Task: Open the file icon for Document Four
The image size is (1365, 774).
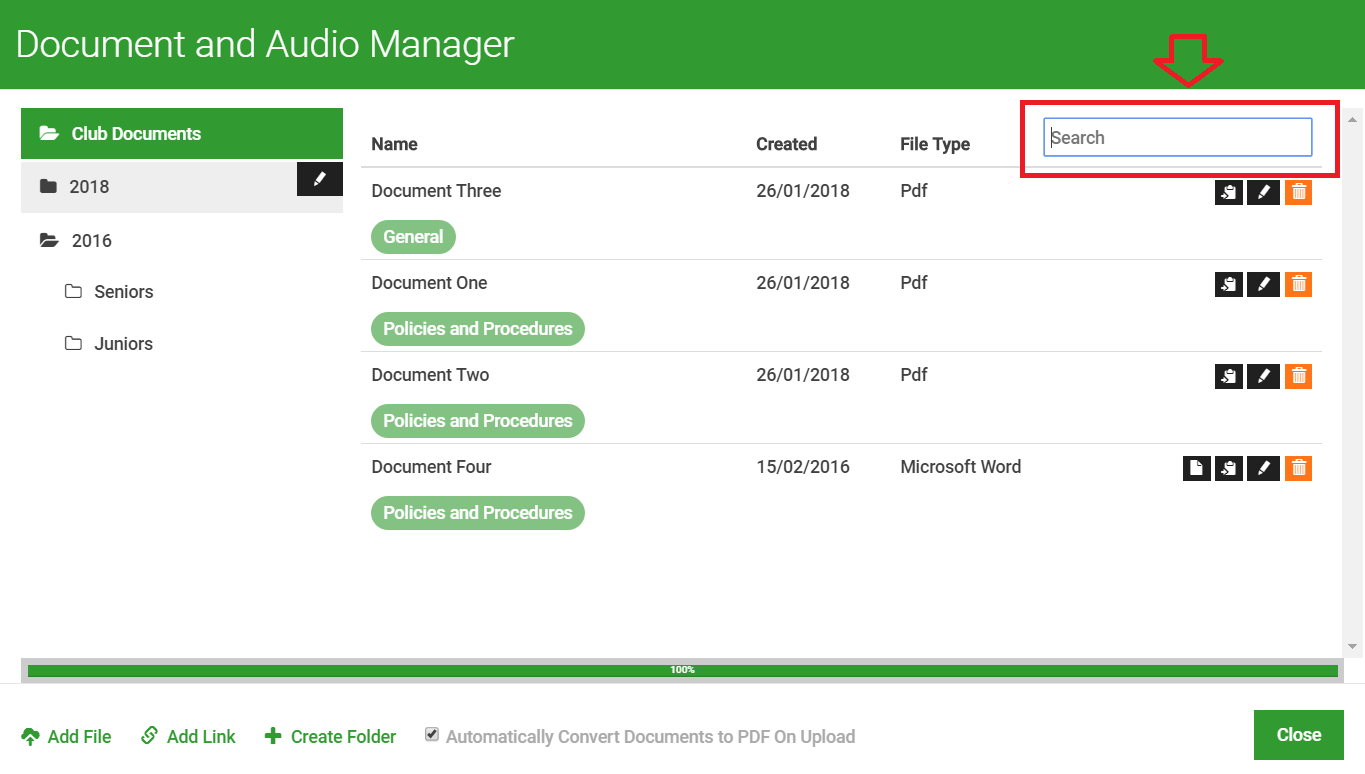Action: point(1196,468)
